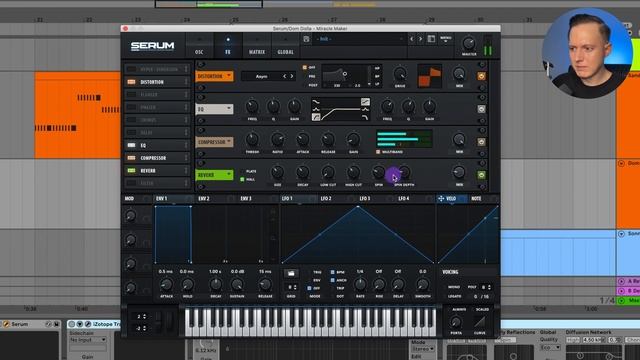
Task: Click the EQ icon in the FX list
Action: coord(131,145)
